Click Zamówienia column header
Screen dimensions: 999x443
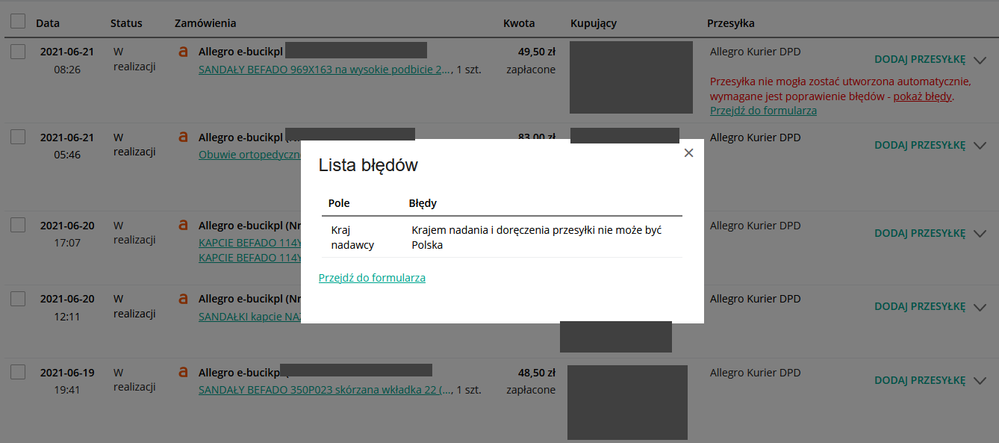click(205, 24)
